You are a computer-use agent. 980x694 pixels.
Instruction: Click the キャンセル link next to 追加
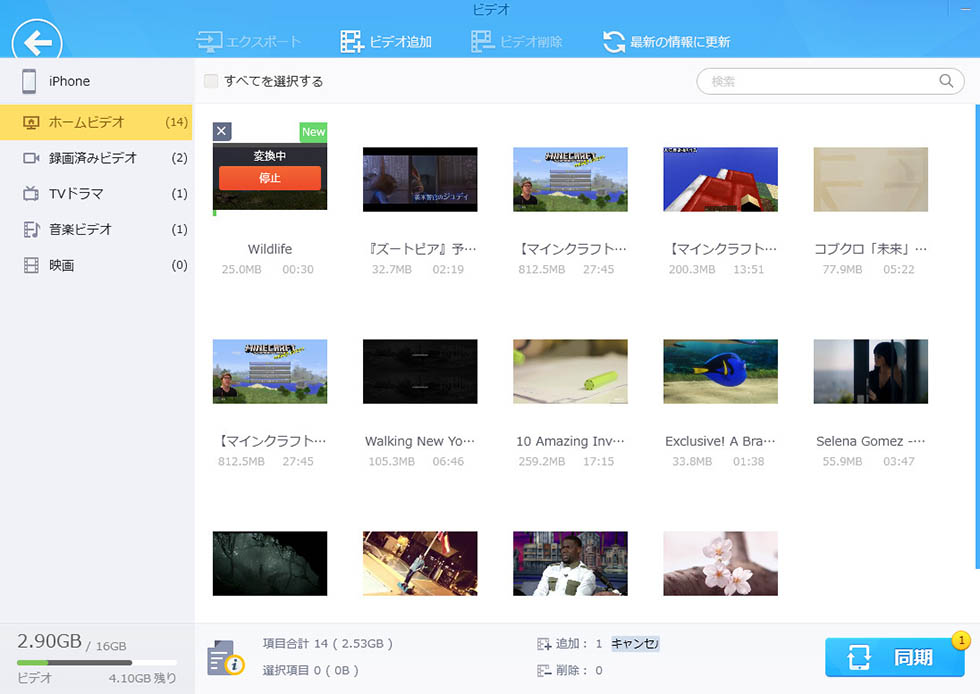tap(634, 643)
